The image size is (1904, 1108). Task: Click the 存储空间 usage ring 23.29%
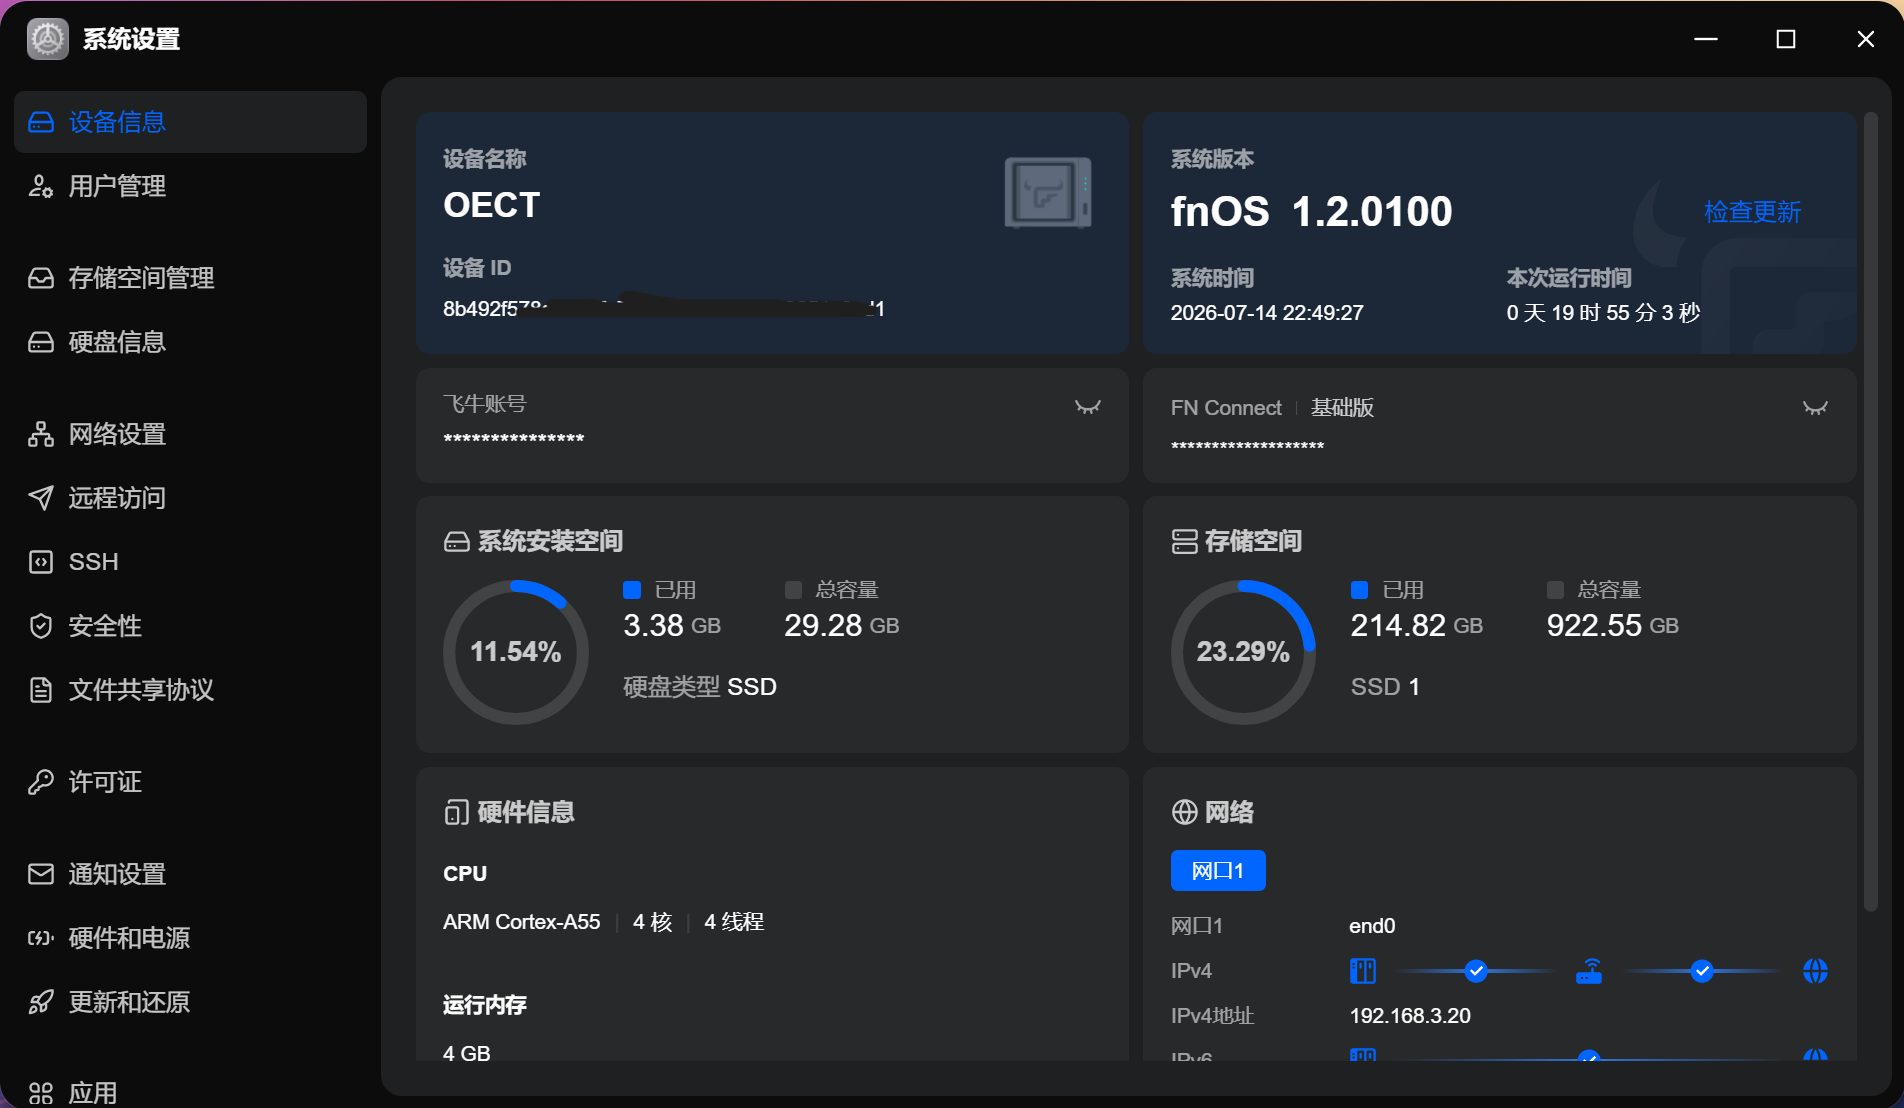[x=1243, y=652]
